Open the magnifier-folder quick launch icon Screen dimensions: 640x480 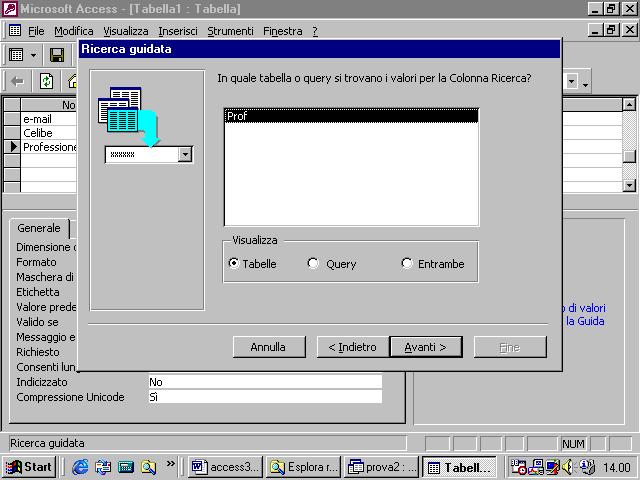click(x=149, y=467)
